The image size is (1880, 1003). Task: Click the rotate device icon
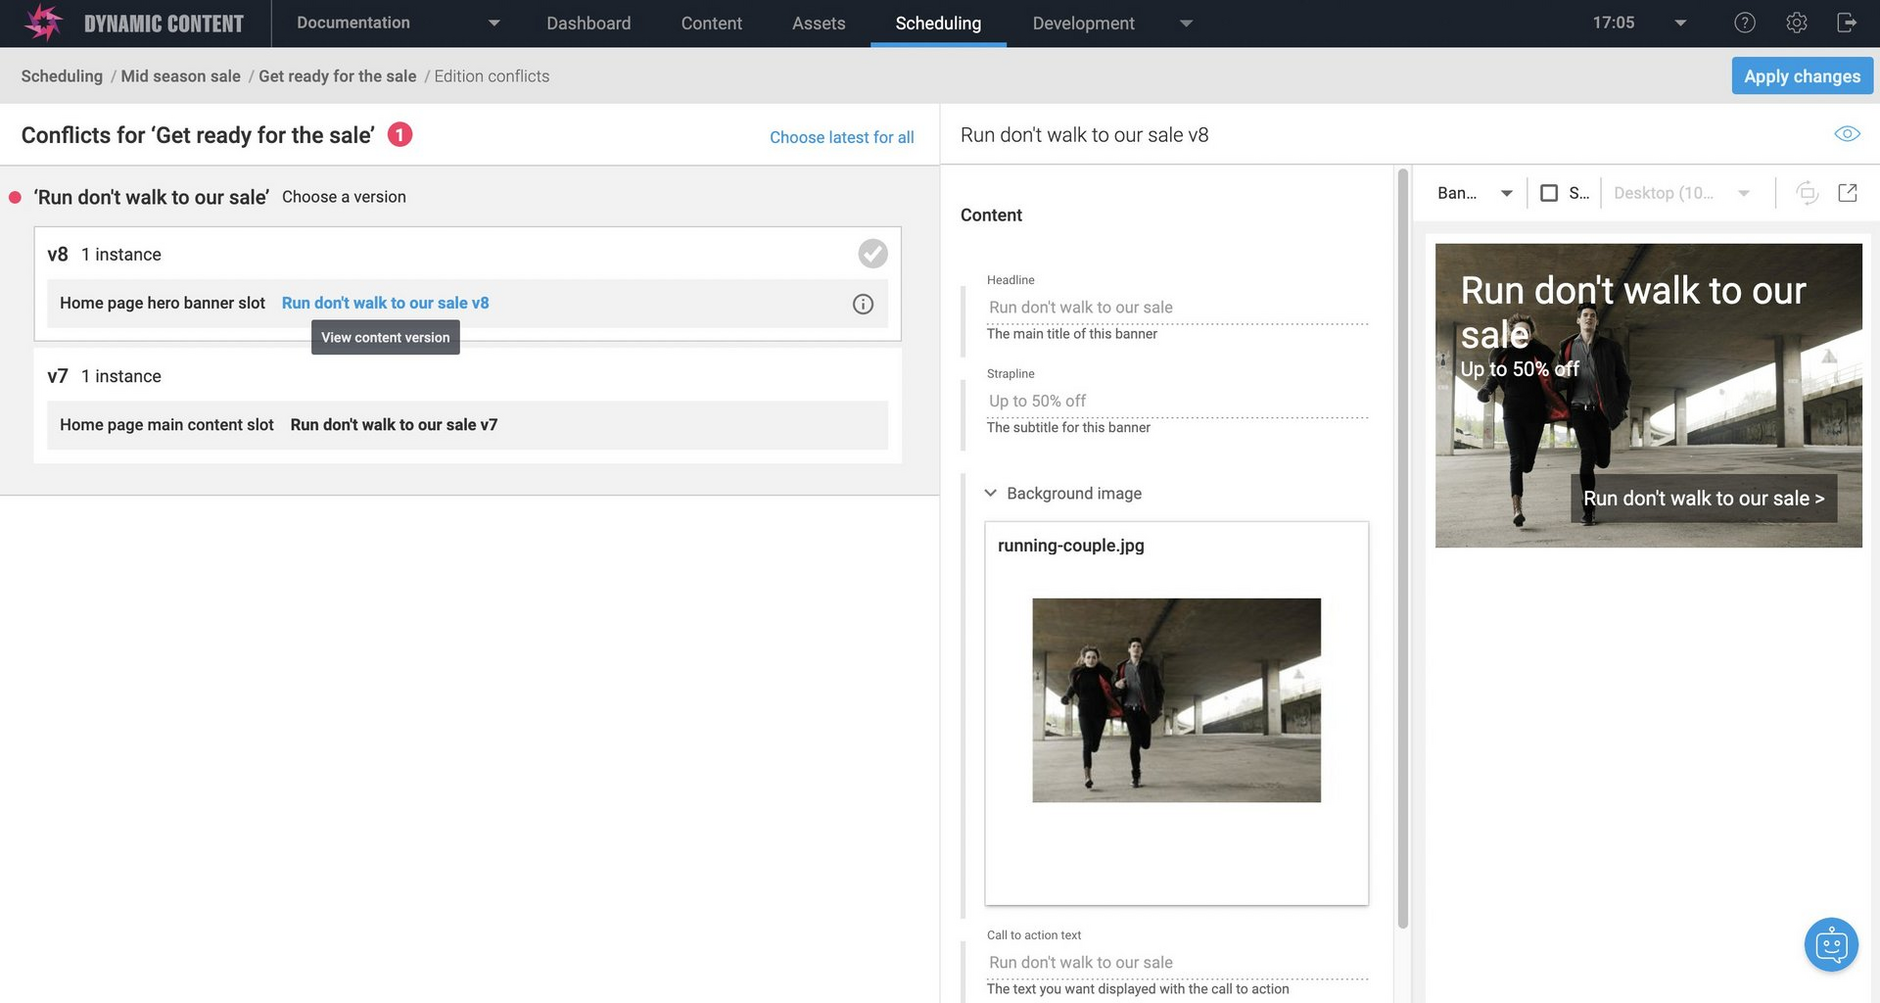(x=1806, y=193)
